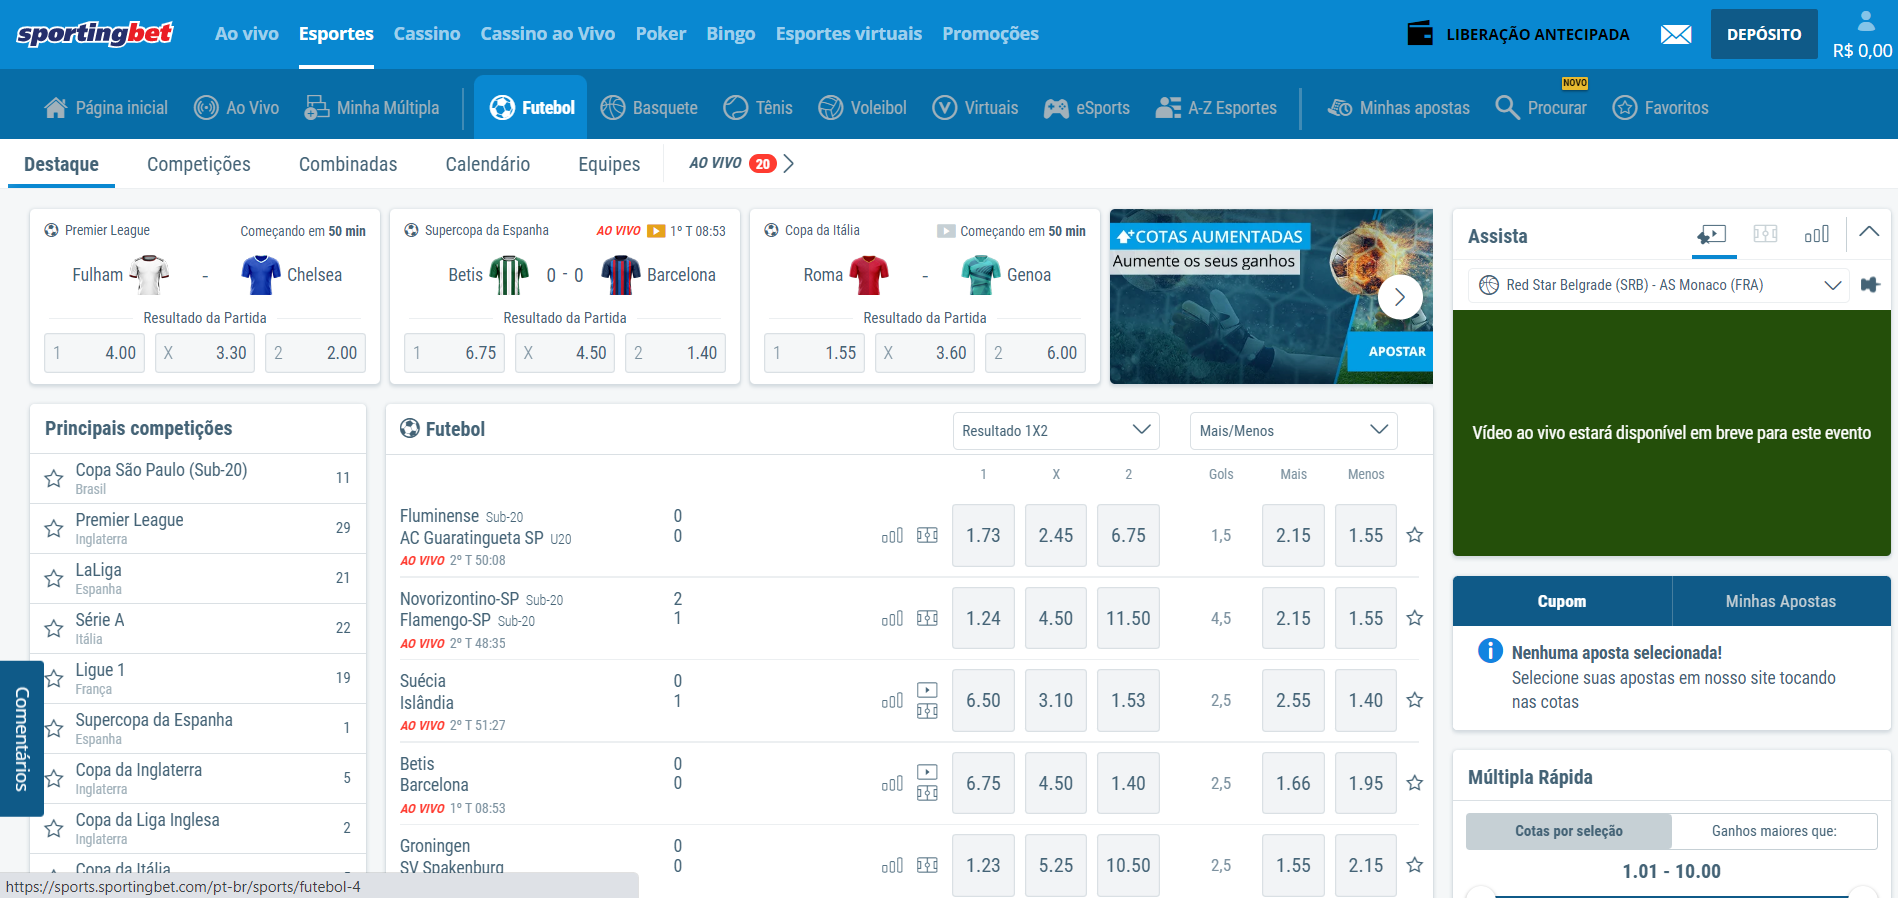Bet on Genoa at odds 6.00

[x=1035, y=353]
